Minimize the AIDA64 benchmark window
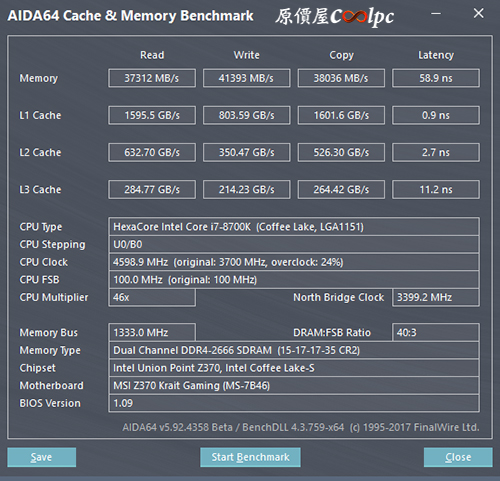 point(436,14)
